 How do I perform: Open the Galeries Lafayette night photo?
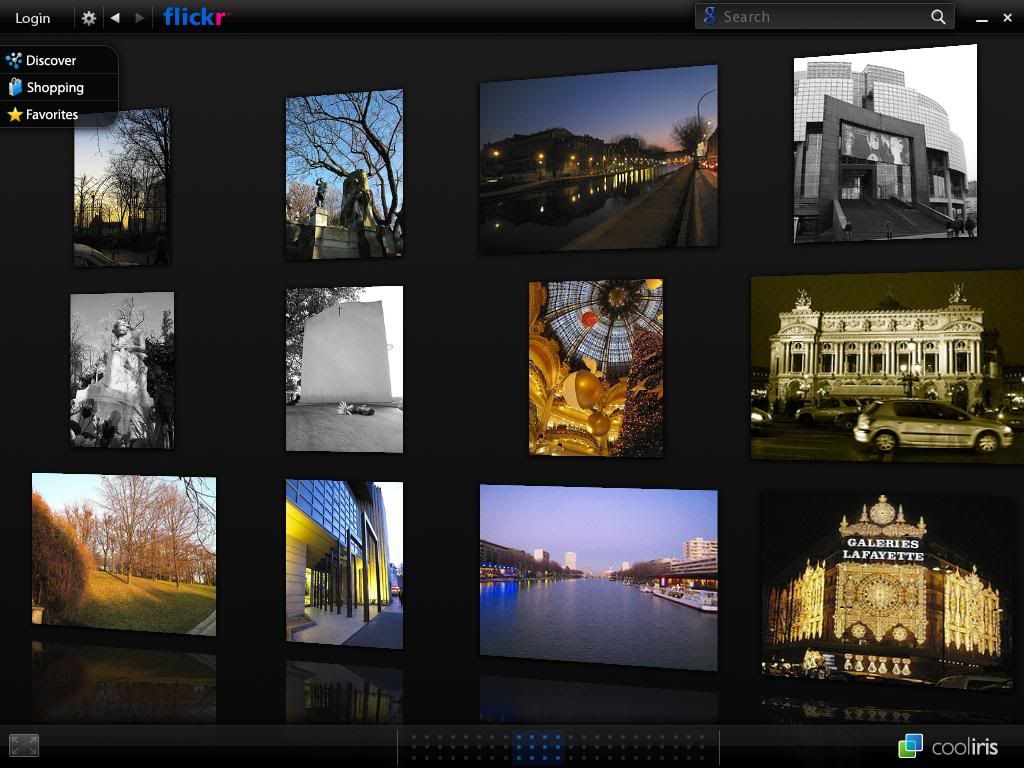click(x=884, y=590)
